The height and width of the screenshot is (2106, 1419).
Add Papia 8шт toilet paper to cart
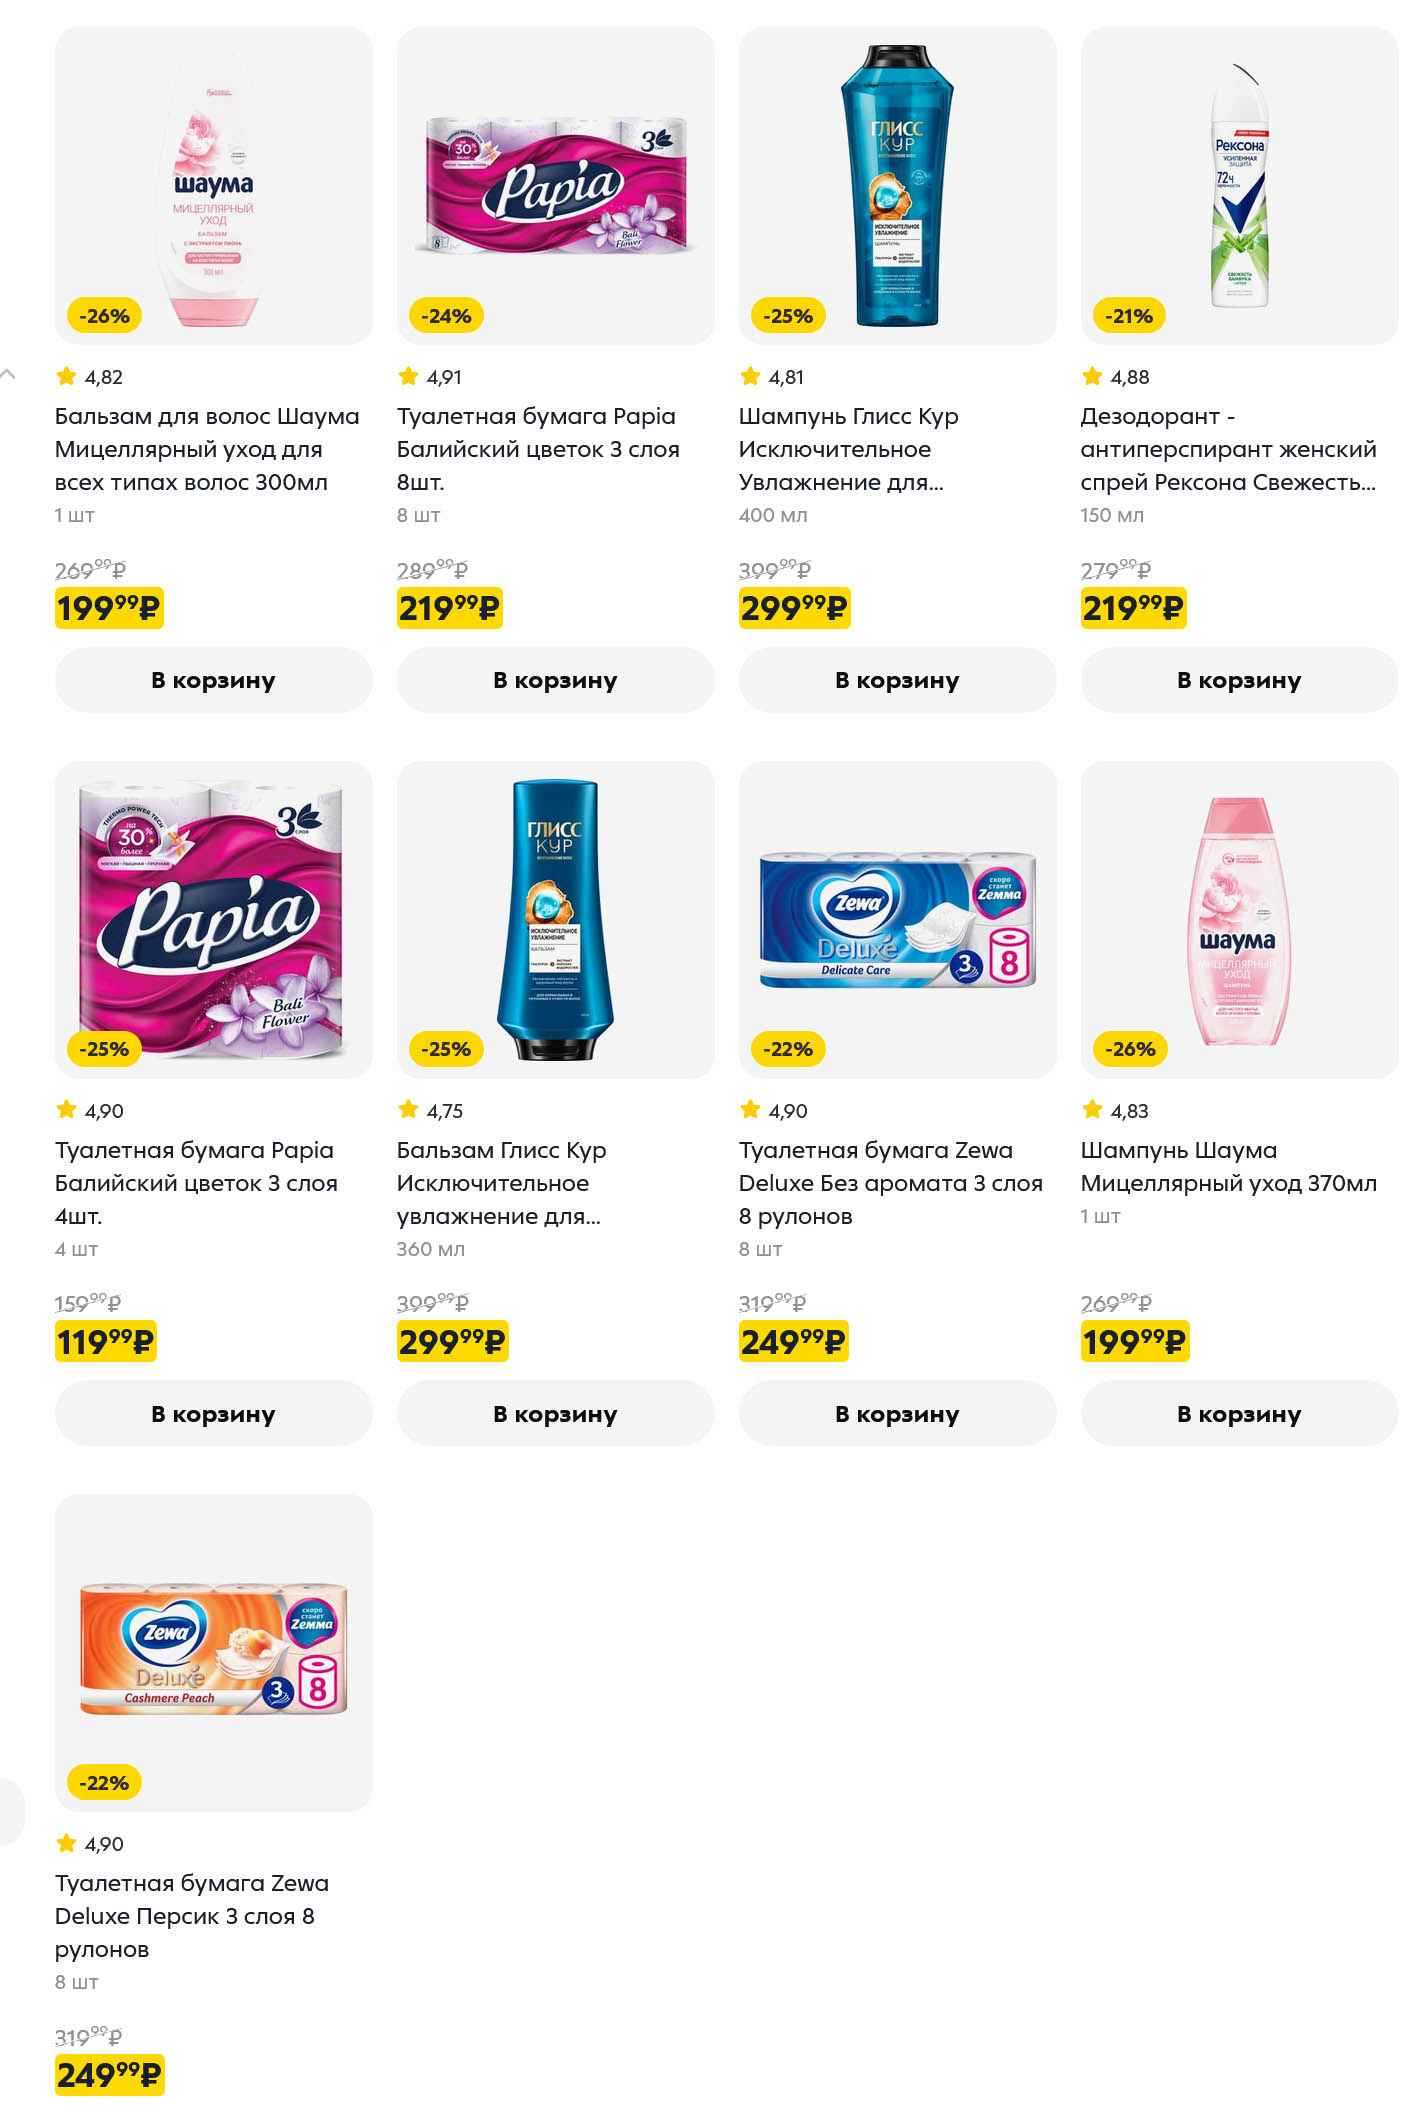pyautogui.click(x=555, y=680)
